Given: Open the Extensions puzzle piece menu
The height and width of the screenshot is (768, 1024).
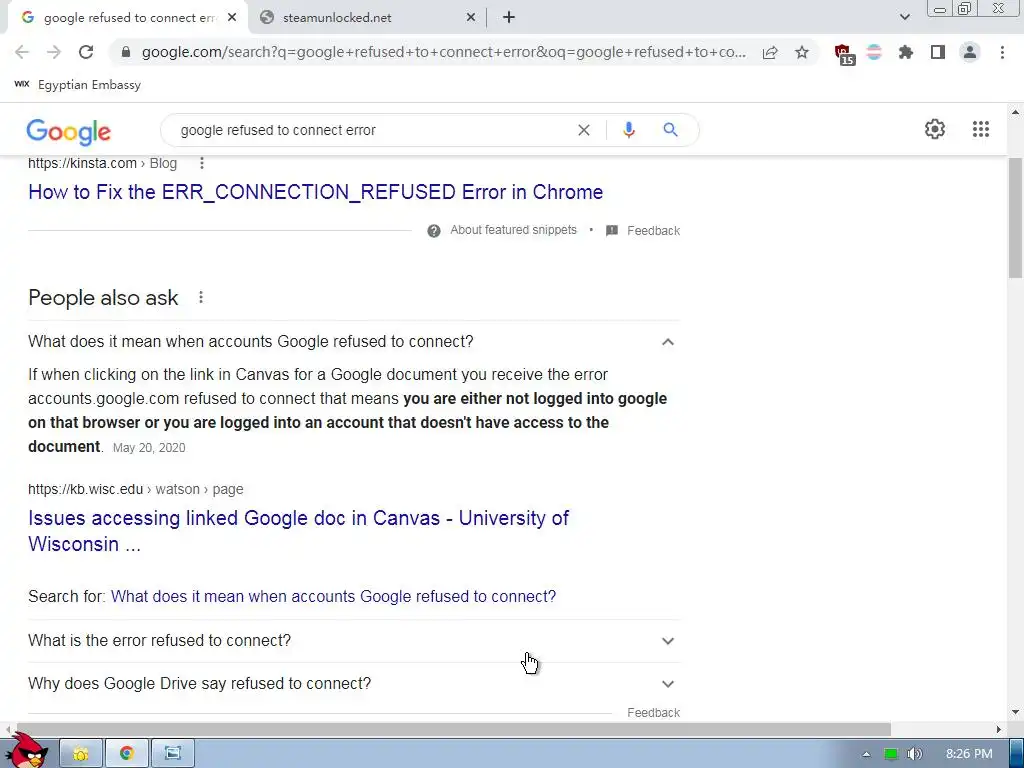Looking at the screenshot, I should [x=906, y=52].
